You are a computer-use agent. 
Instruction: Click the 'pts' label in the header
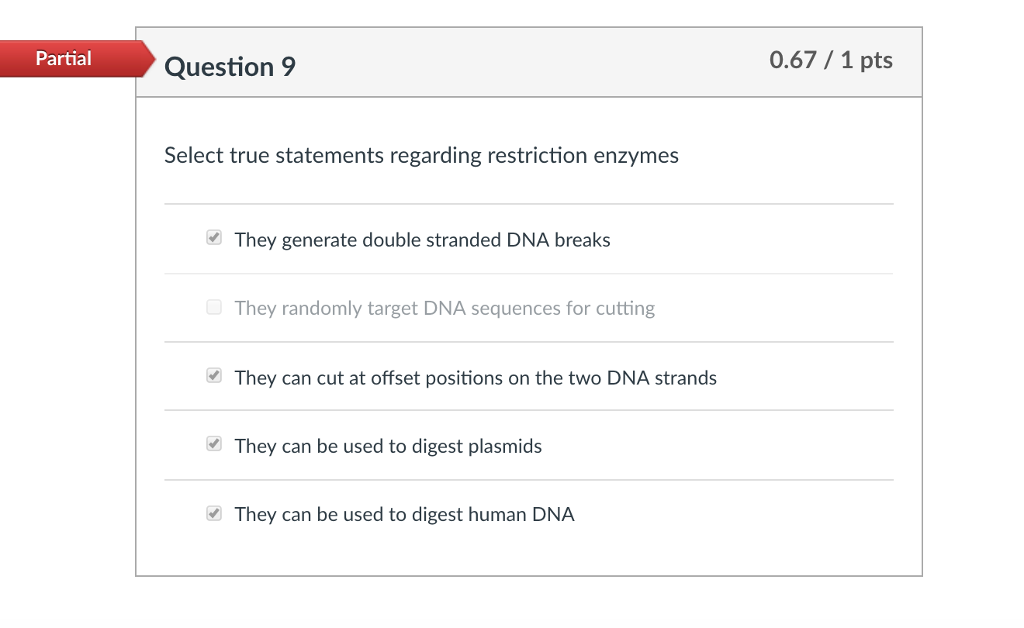[876, 61]
